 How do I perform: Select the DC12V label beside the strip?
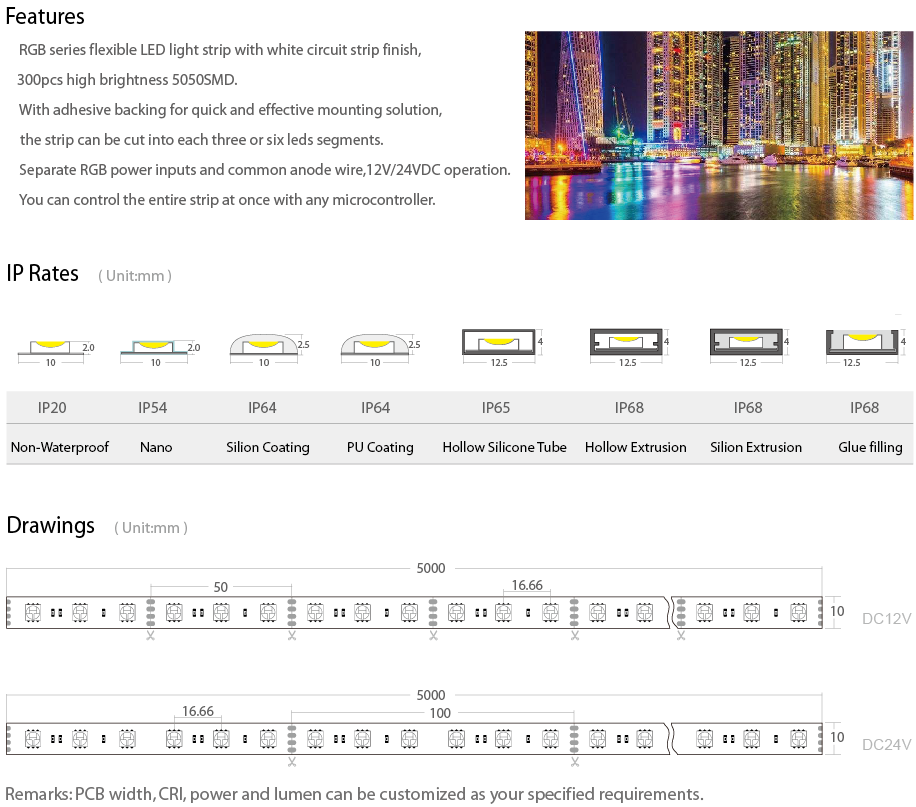point(886,618)
